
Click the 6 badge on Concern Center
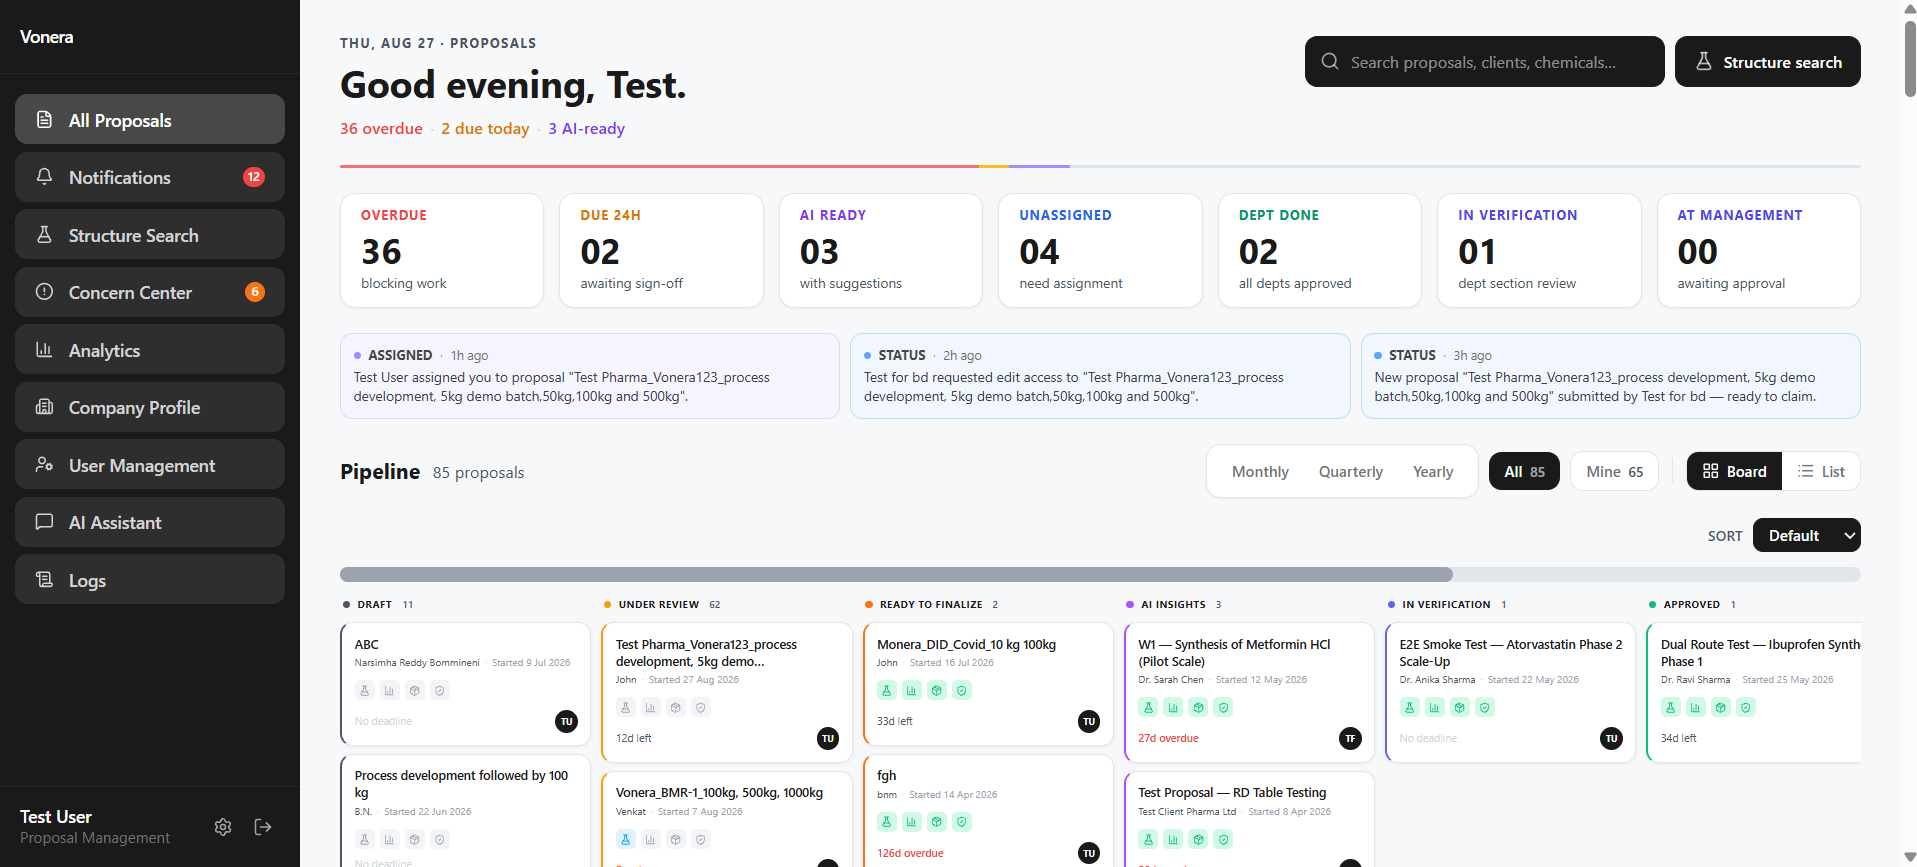(255, 292)
